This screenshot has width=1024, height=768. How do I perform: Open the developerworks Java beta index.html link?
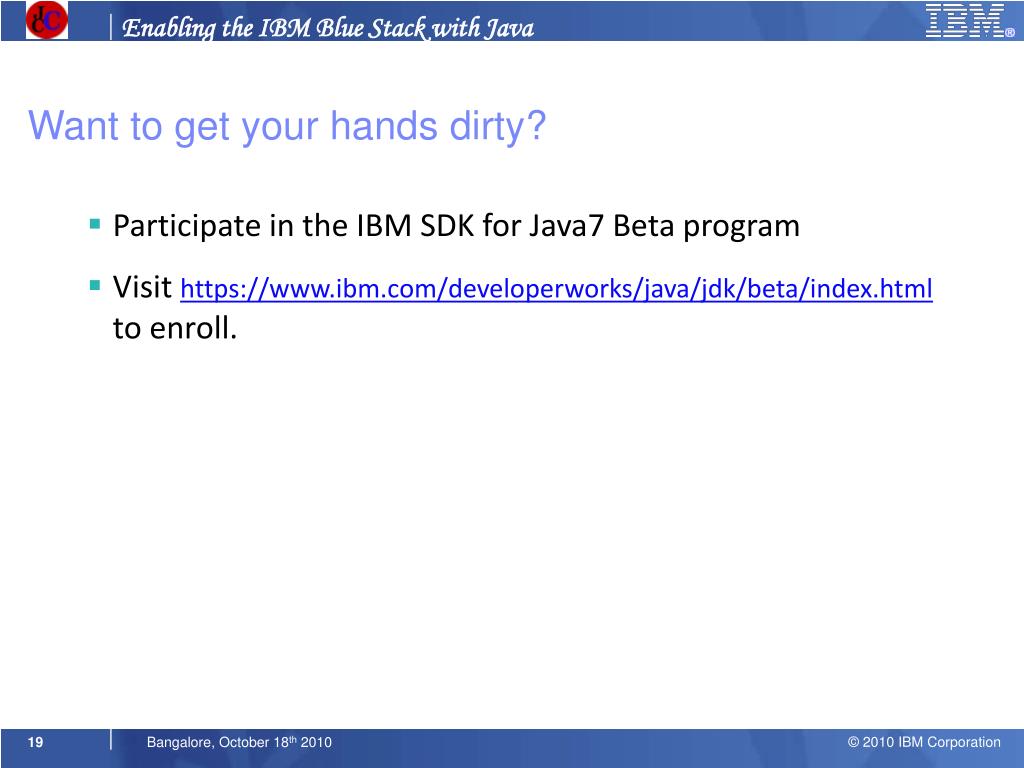click(x=556, y=289)
